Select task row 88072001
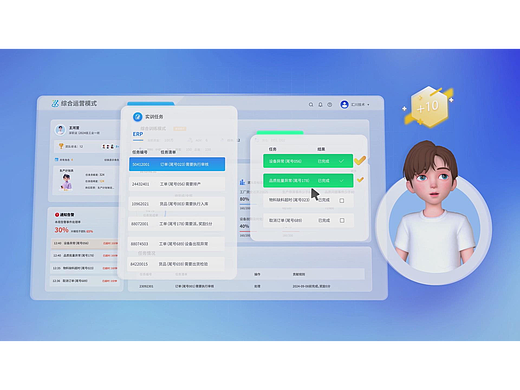 [177, 224]
